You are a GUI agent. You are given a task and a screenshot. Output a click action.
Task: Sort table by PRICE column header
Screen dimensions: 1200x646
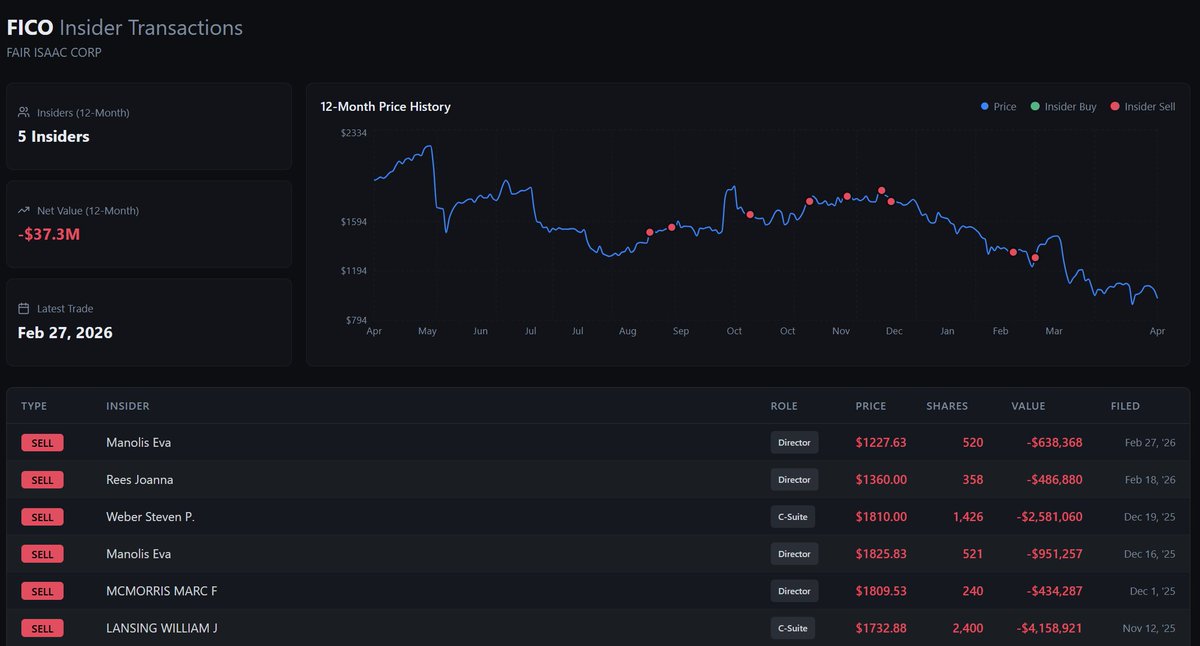point(870,406)
